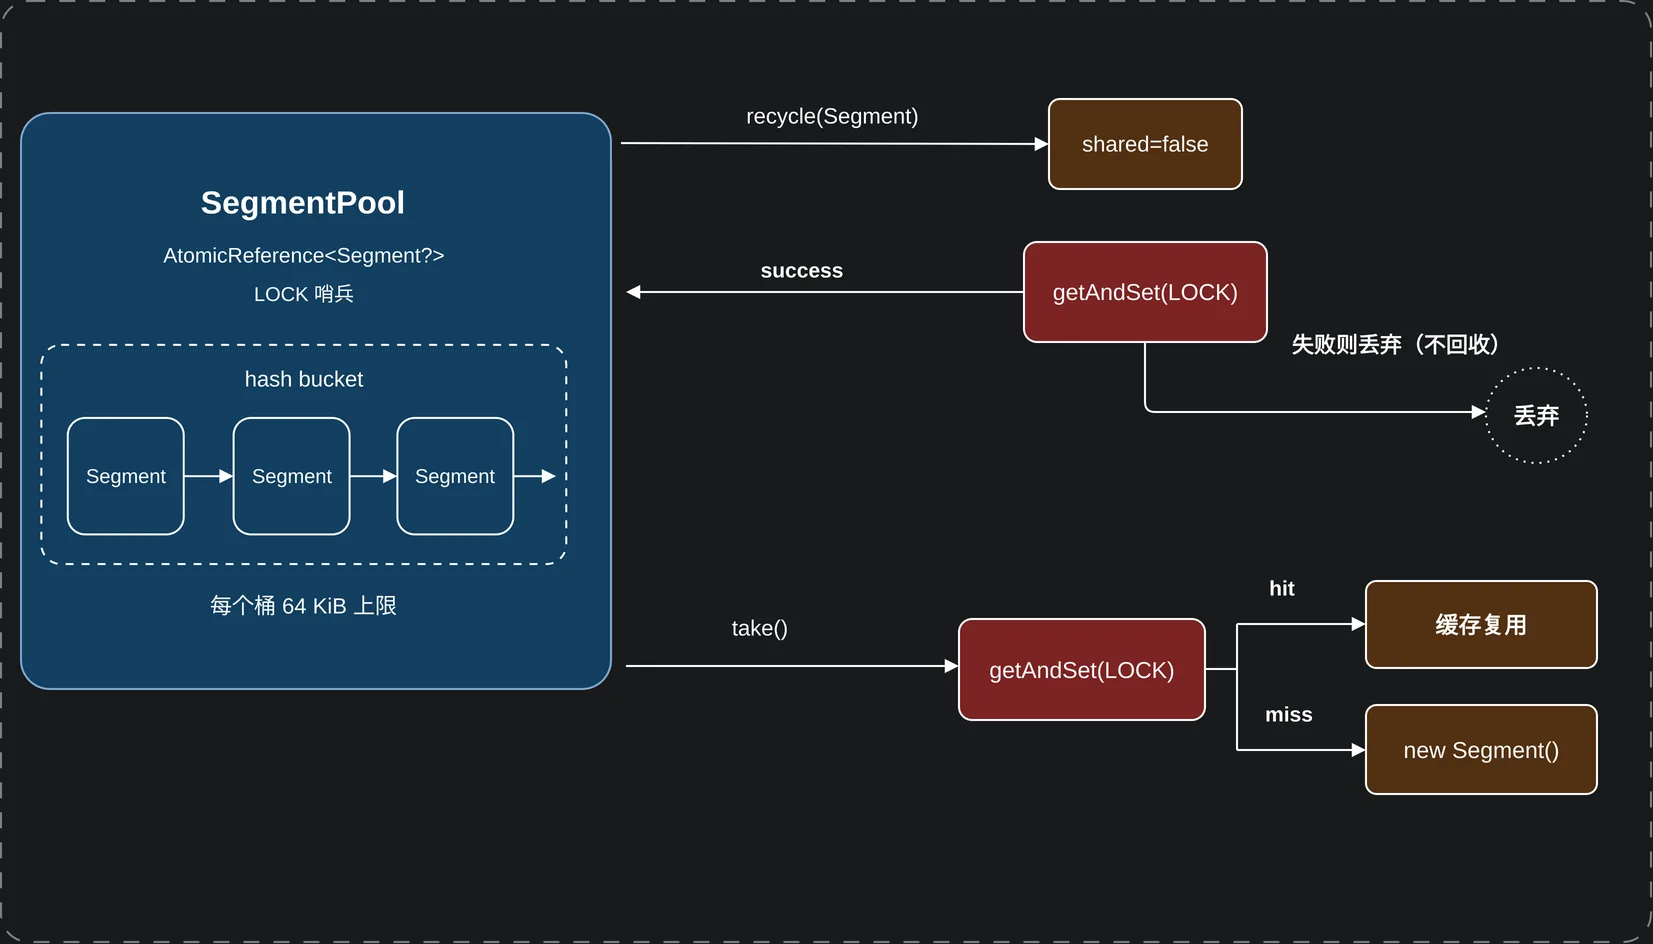The width and height of the screenshot is (1653, 944).
Task: Click the SegmentPool title text
Action: coord(303,203)
